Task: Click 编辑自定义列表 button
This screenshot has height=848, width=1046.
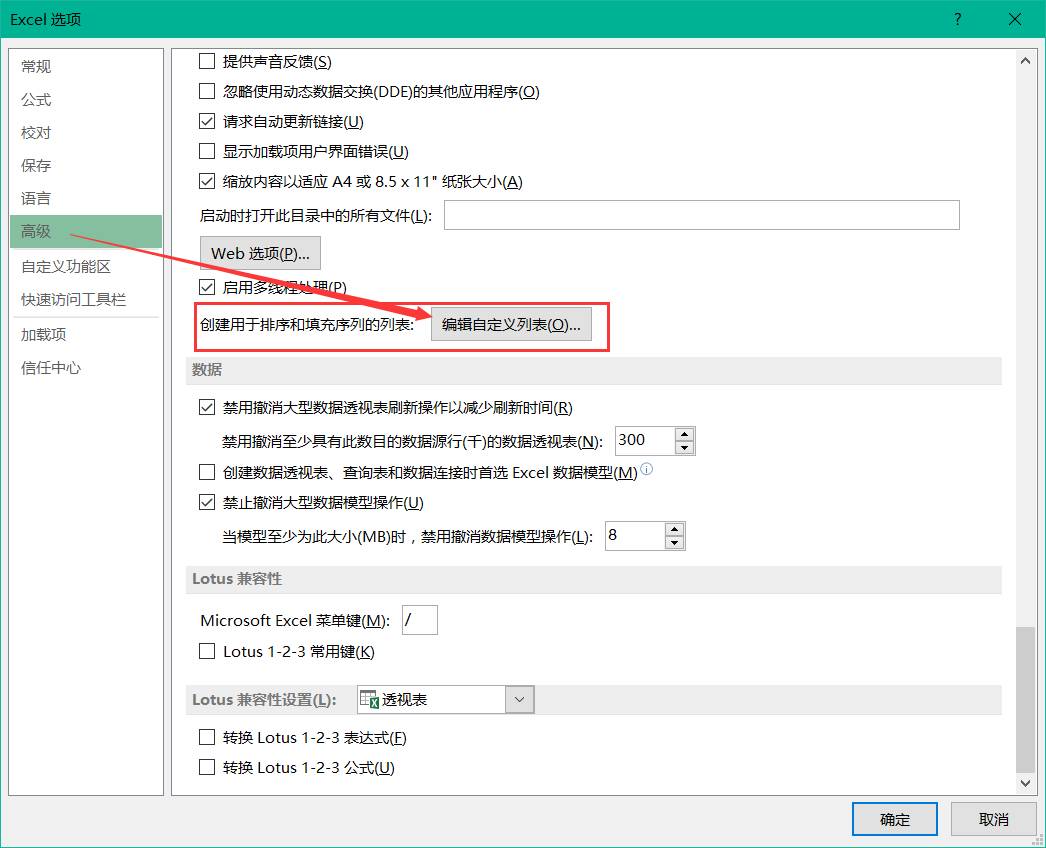Action: point(511,324)
